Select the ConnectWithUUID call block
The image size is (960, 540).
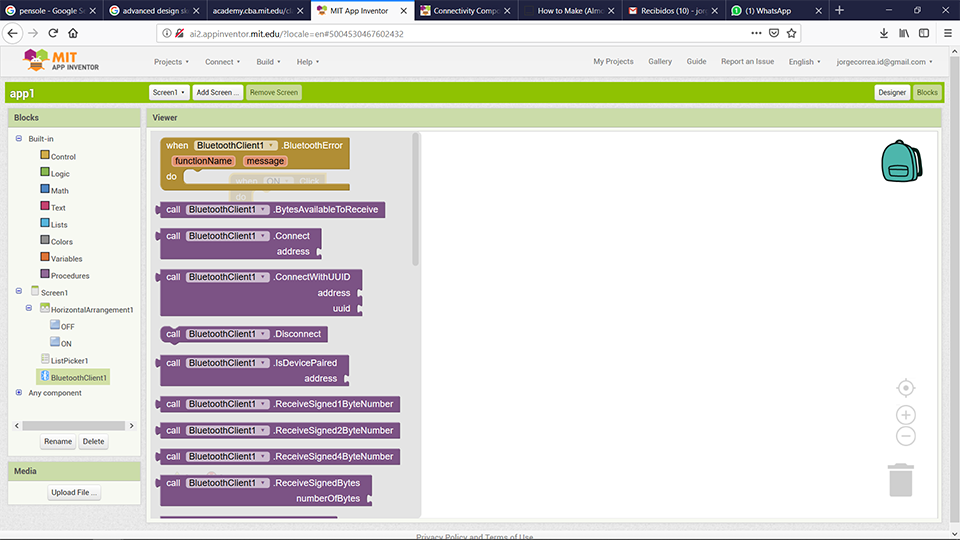(260, 293)
